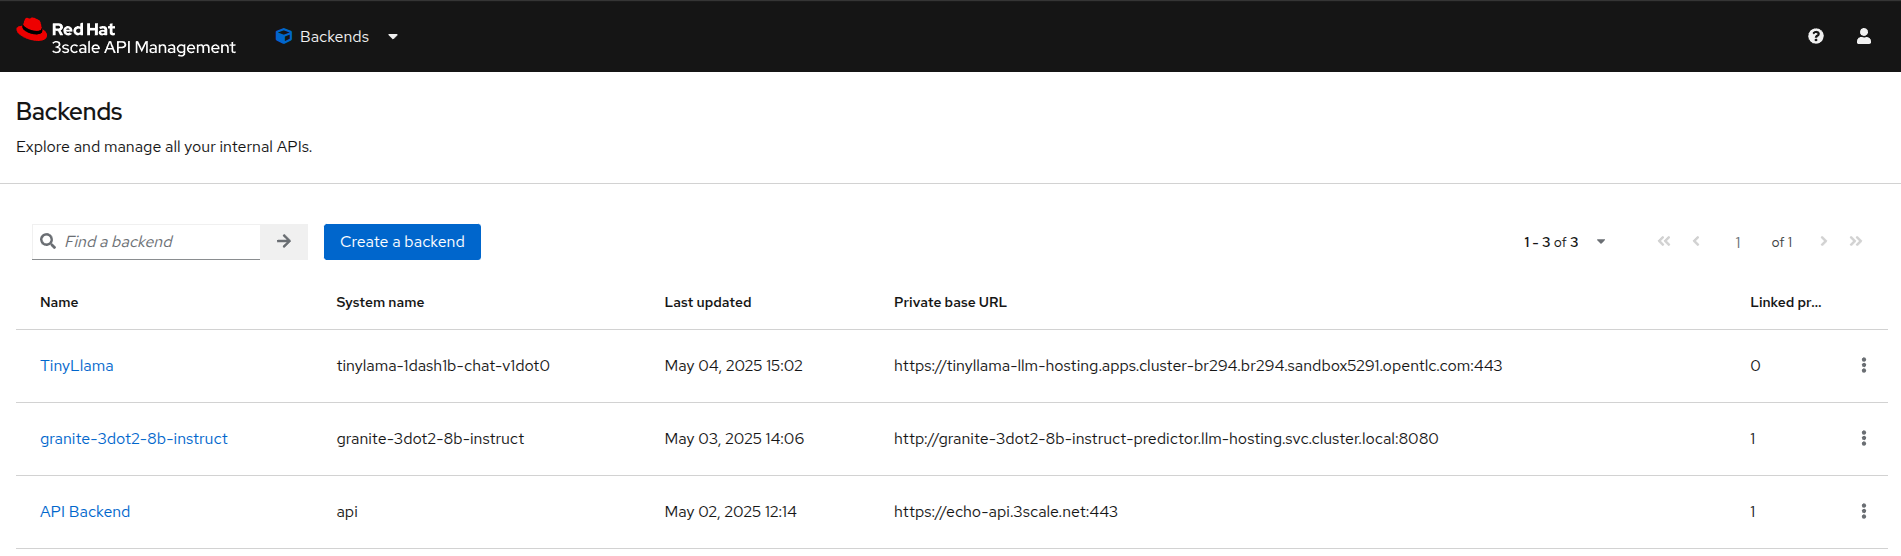Click the echo-api.3scale.net URL
This screenshot has width=1901, height=556.
point(1006,512)
